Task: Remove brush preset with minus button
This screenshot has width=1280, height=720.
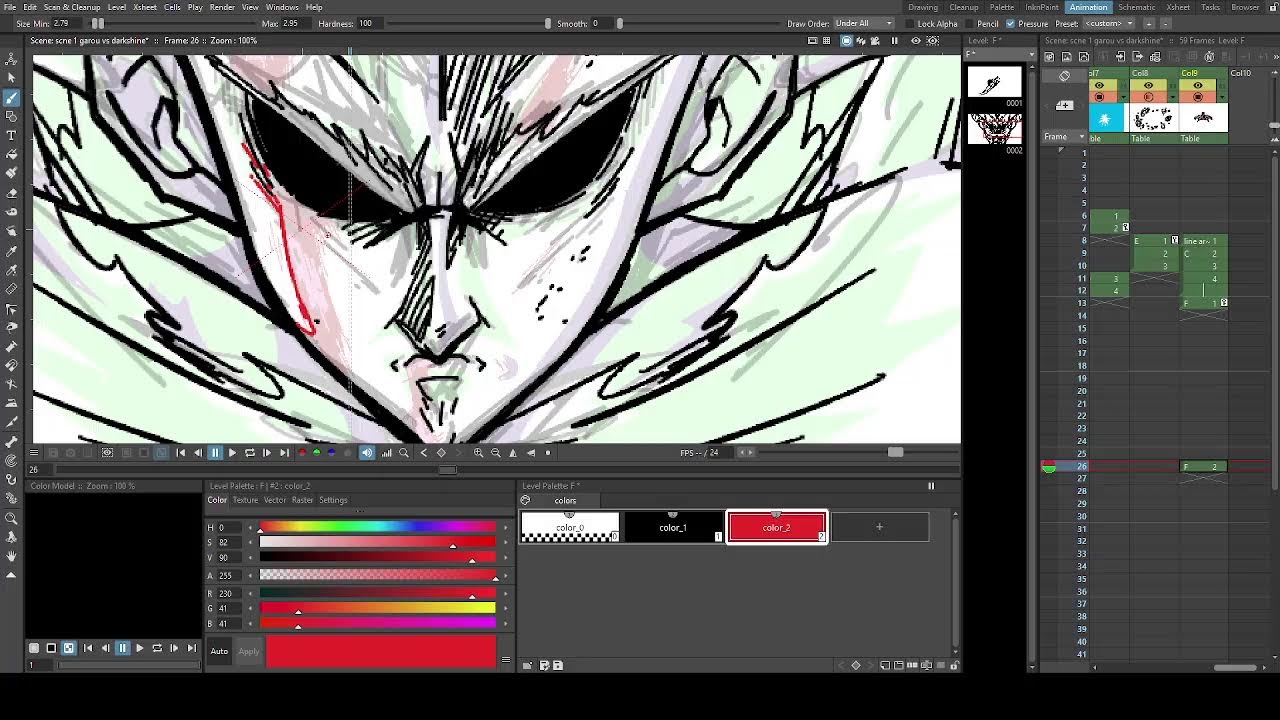Action: pyautogui.click(x=1168, y=24)
